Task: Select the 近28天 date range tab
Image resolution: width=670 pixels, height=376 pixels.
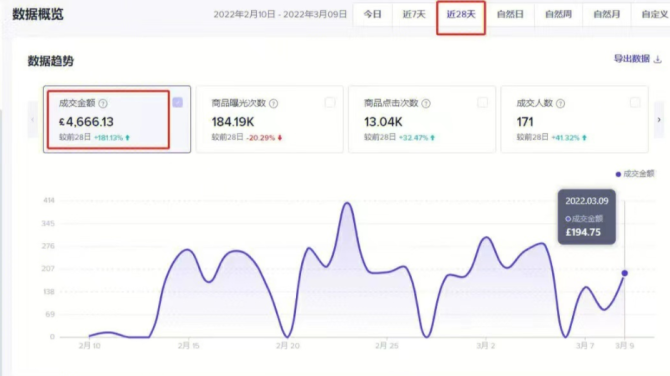Action: (x=461, y=14)
